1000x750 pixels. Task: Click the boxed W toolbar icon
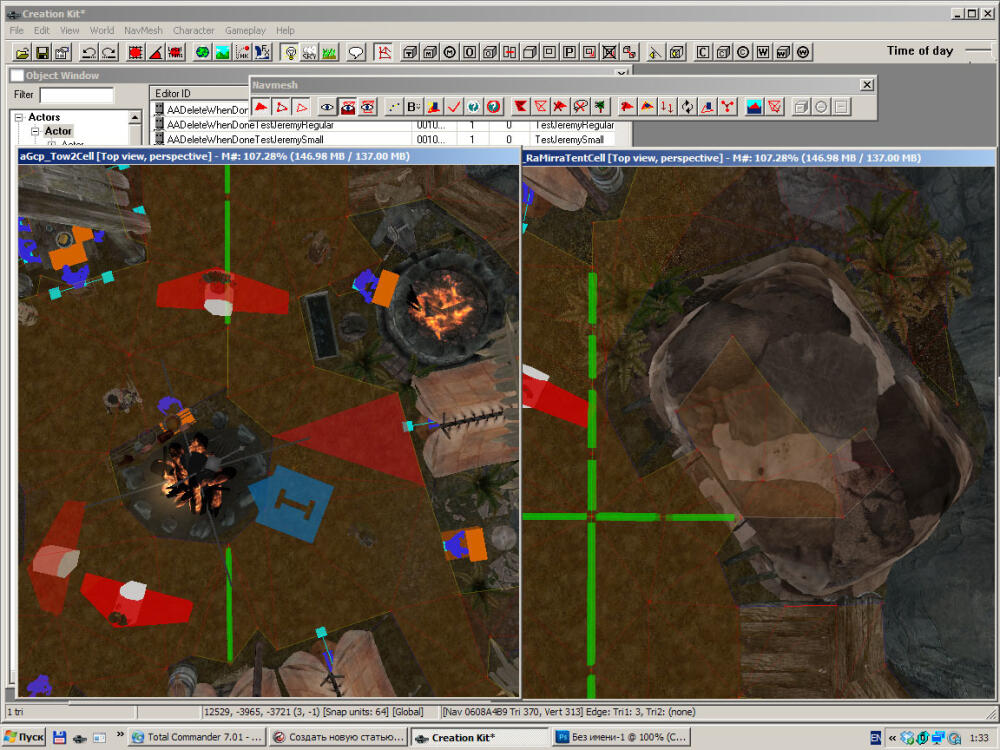tap(763, 52)
